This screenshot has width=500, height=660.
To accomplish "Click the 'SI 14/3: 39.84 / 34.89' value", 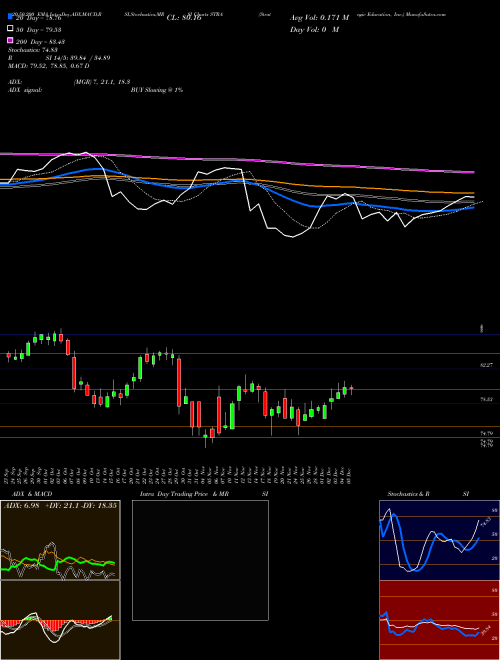I will 78,58.
